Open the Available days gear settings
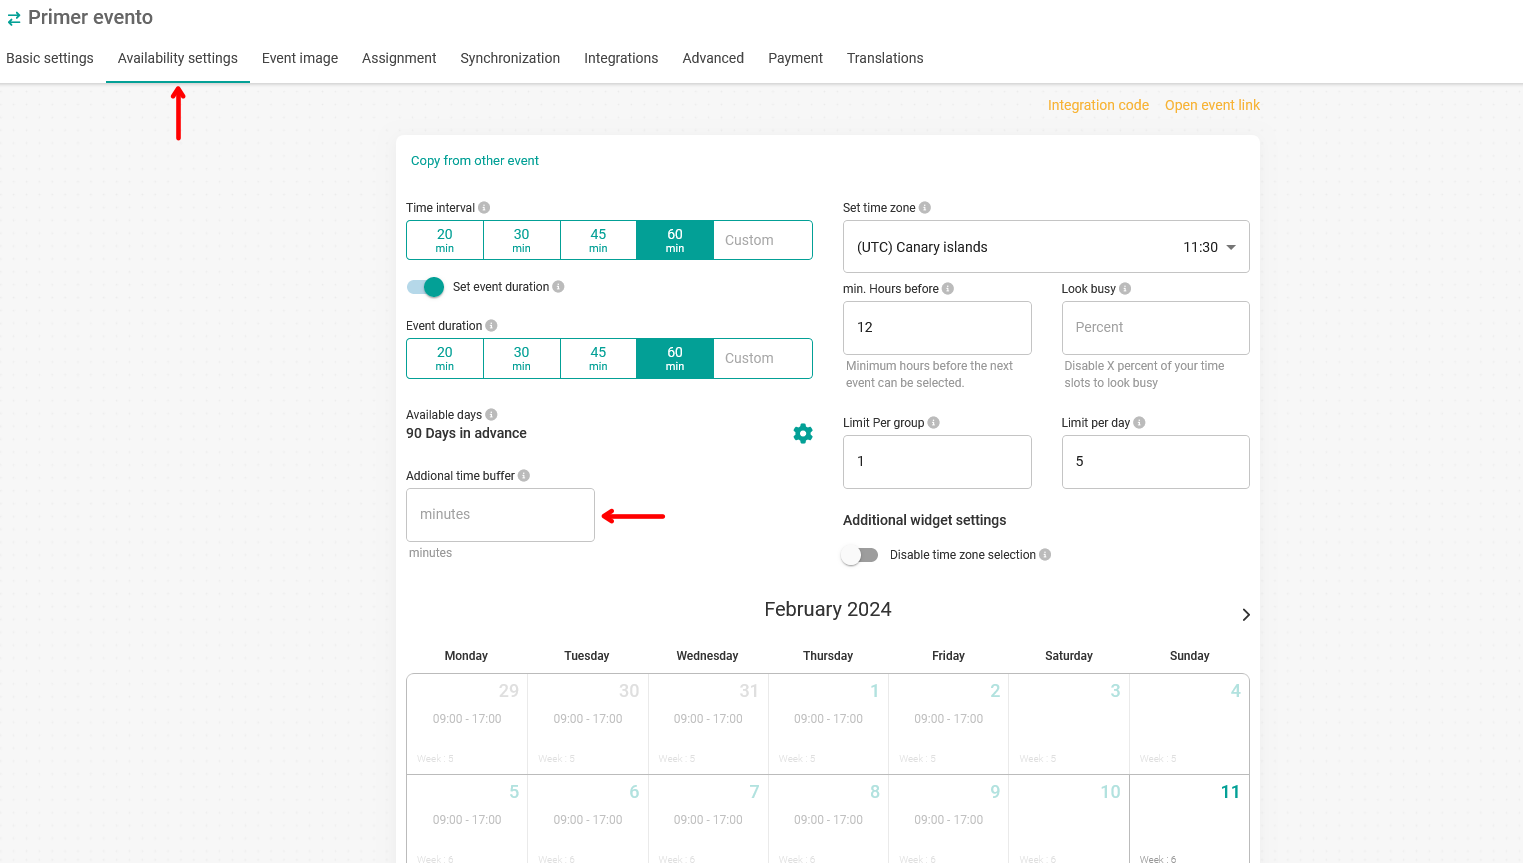The width and height of the screenshot is (1523, 863). (802, 433)
